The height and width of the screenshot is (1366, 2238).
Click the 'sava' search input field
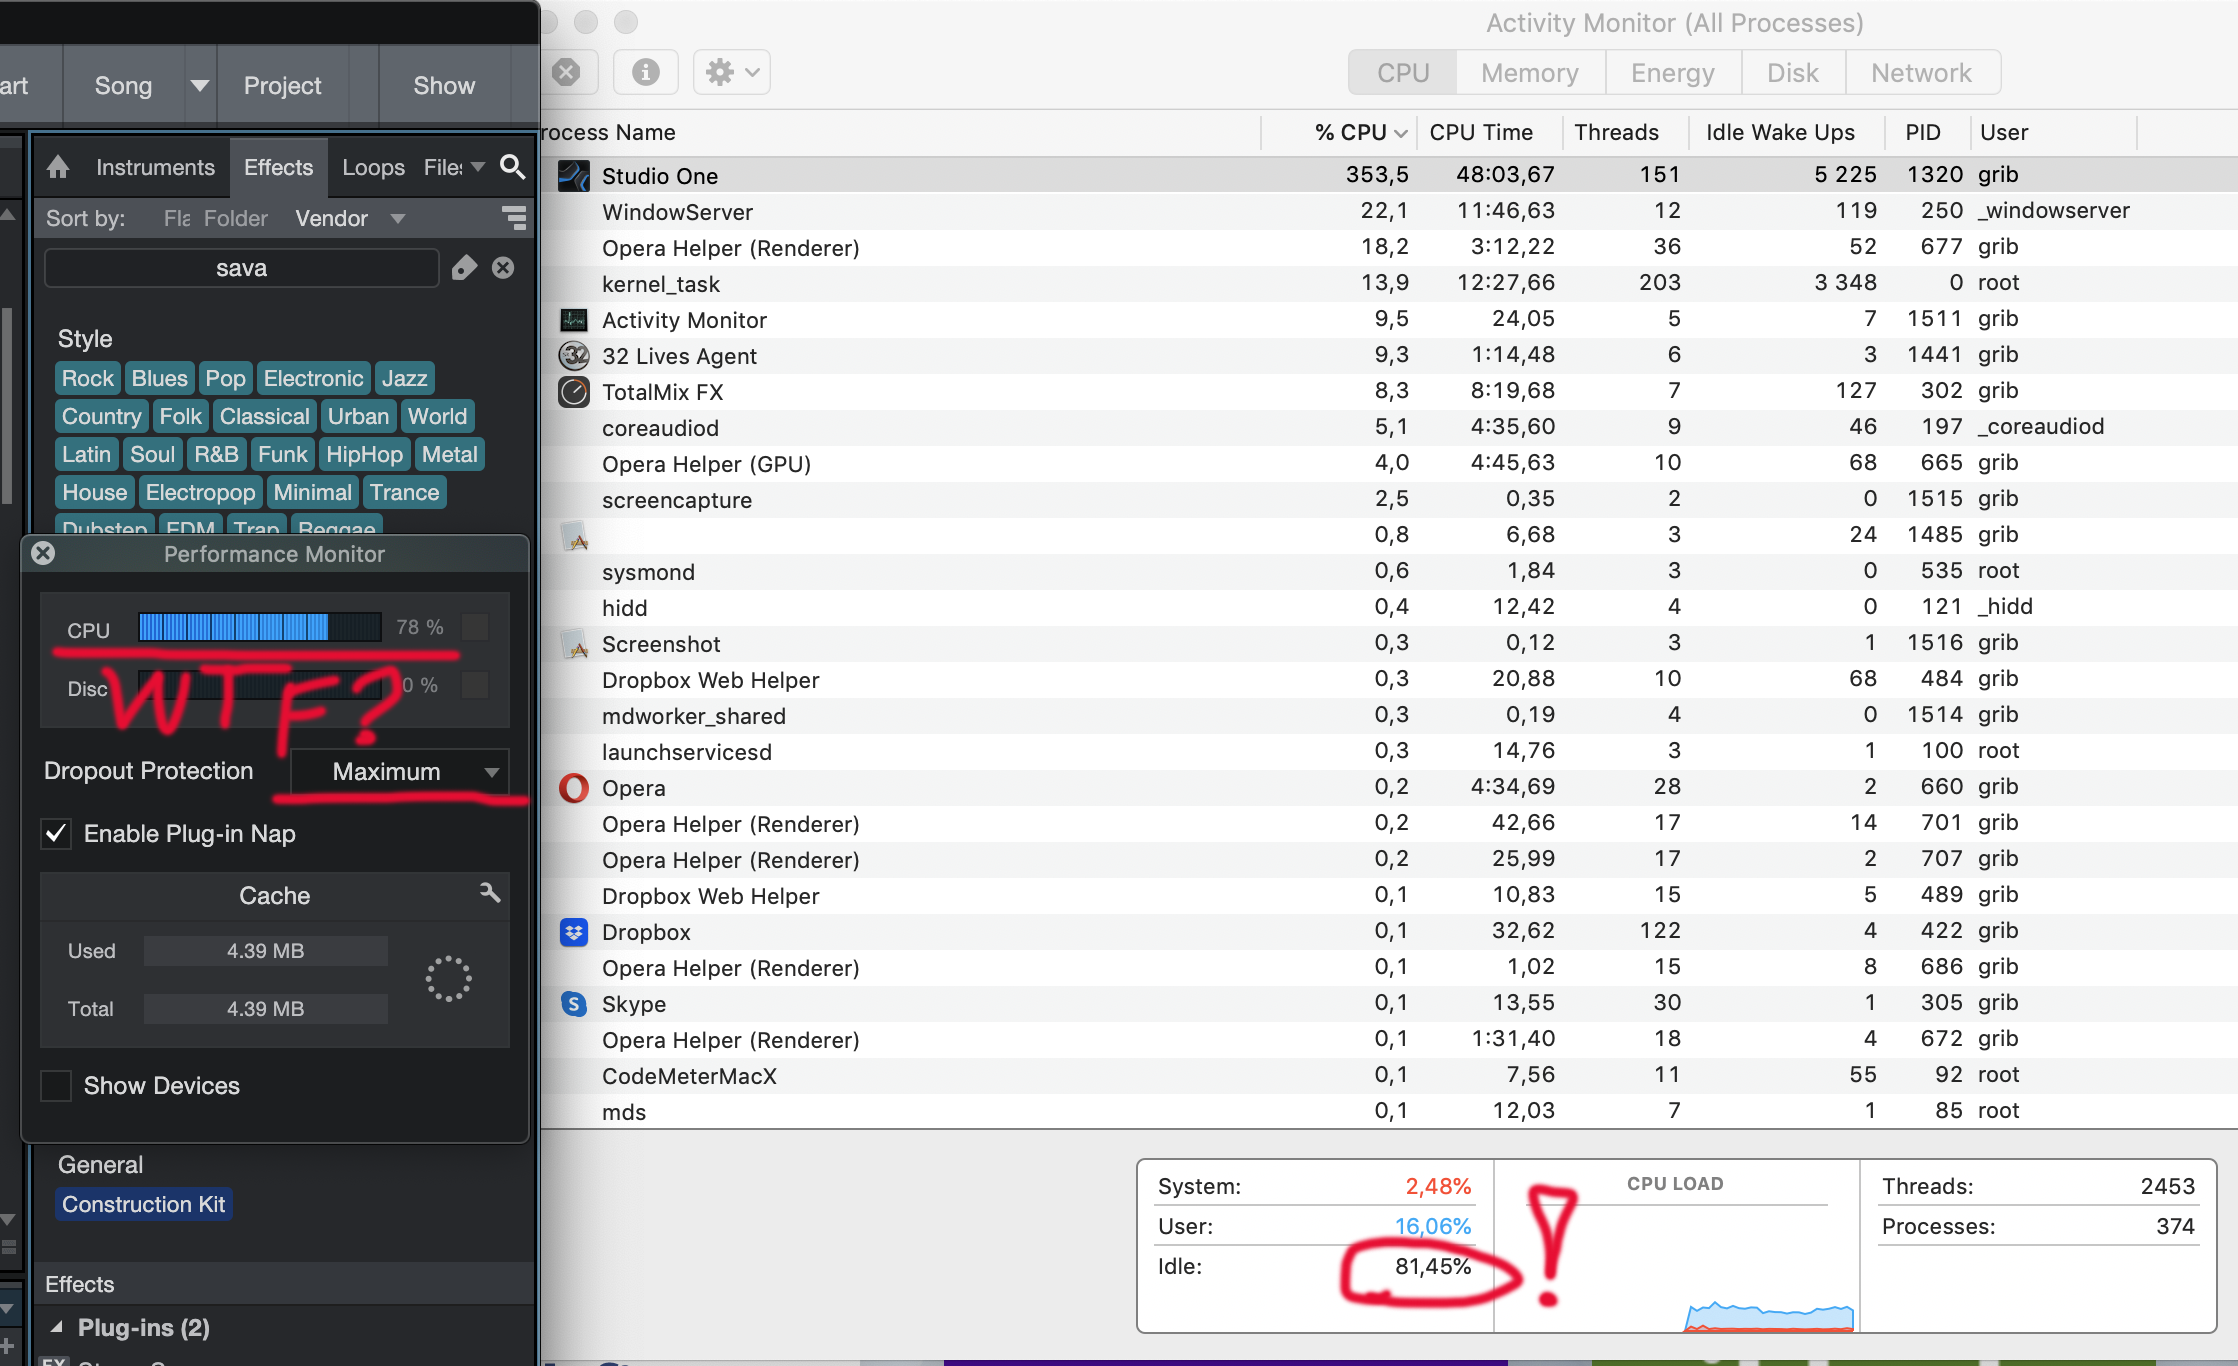[241, 268]
